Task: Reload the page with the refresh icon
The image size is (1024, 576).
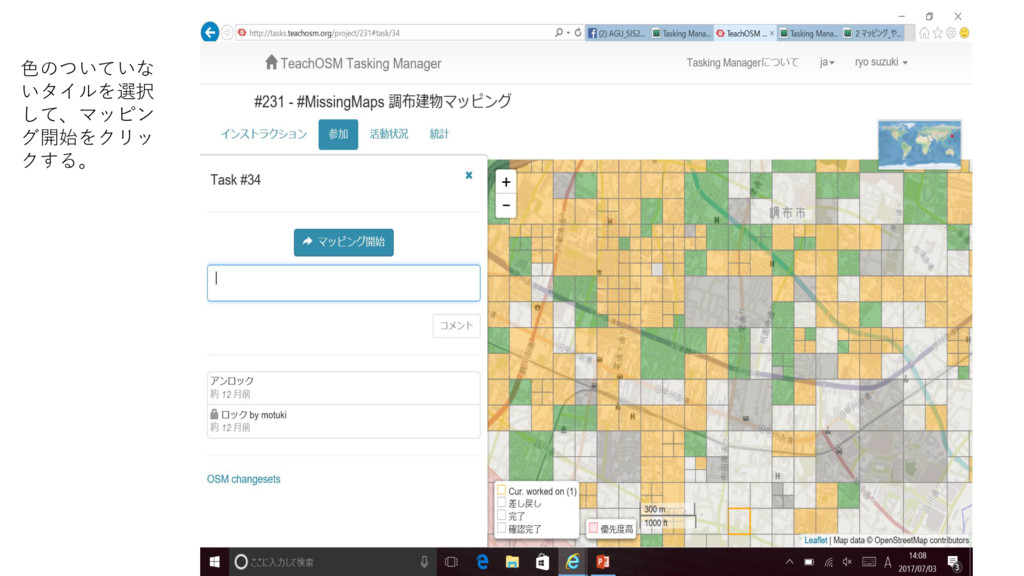Action: pyautogui.click(x=578, y=33)
